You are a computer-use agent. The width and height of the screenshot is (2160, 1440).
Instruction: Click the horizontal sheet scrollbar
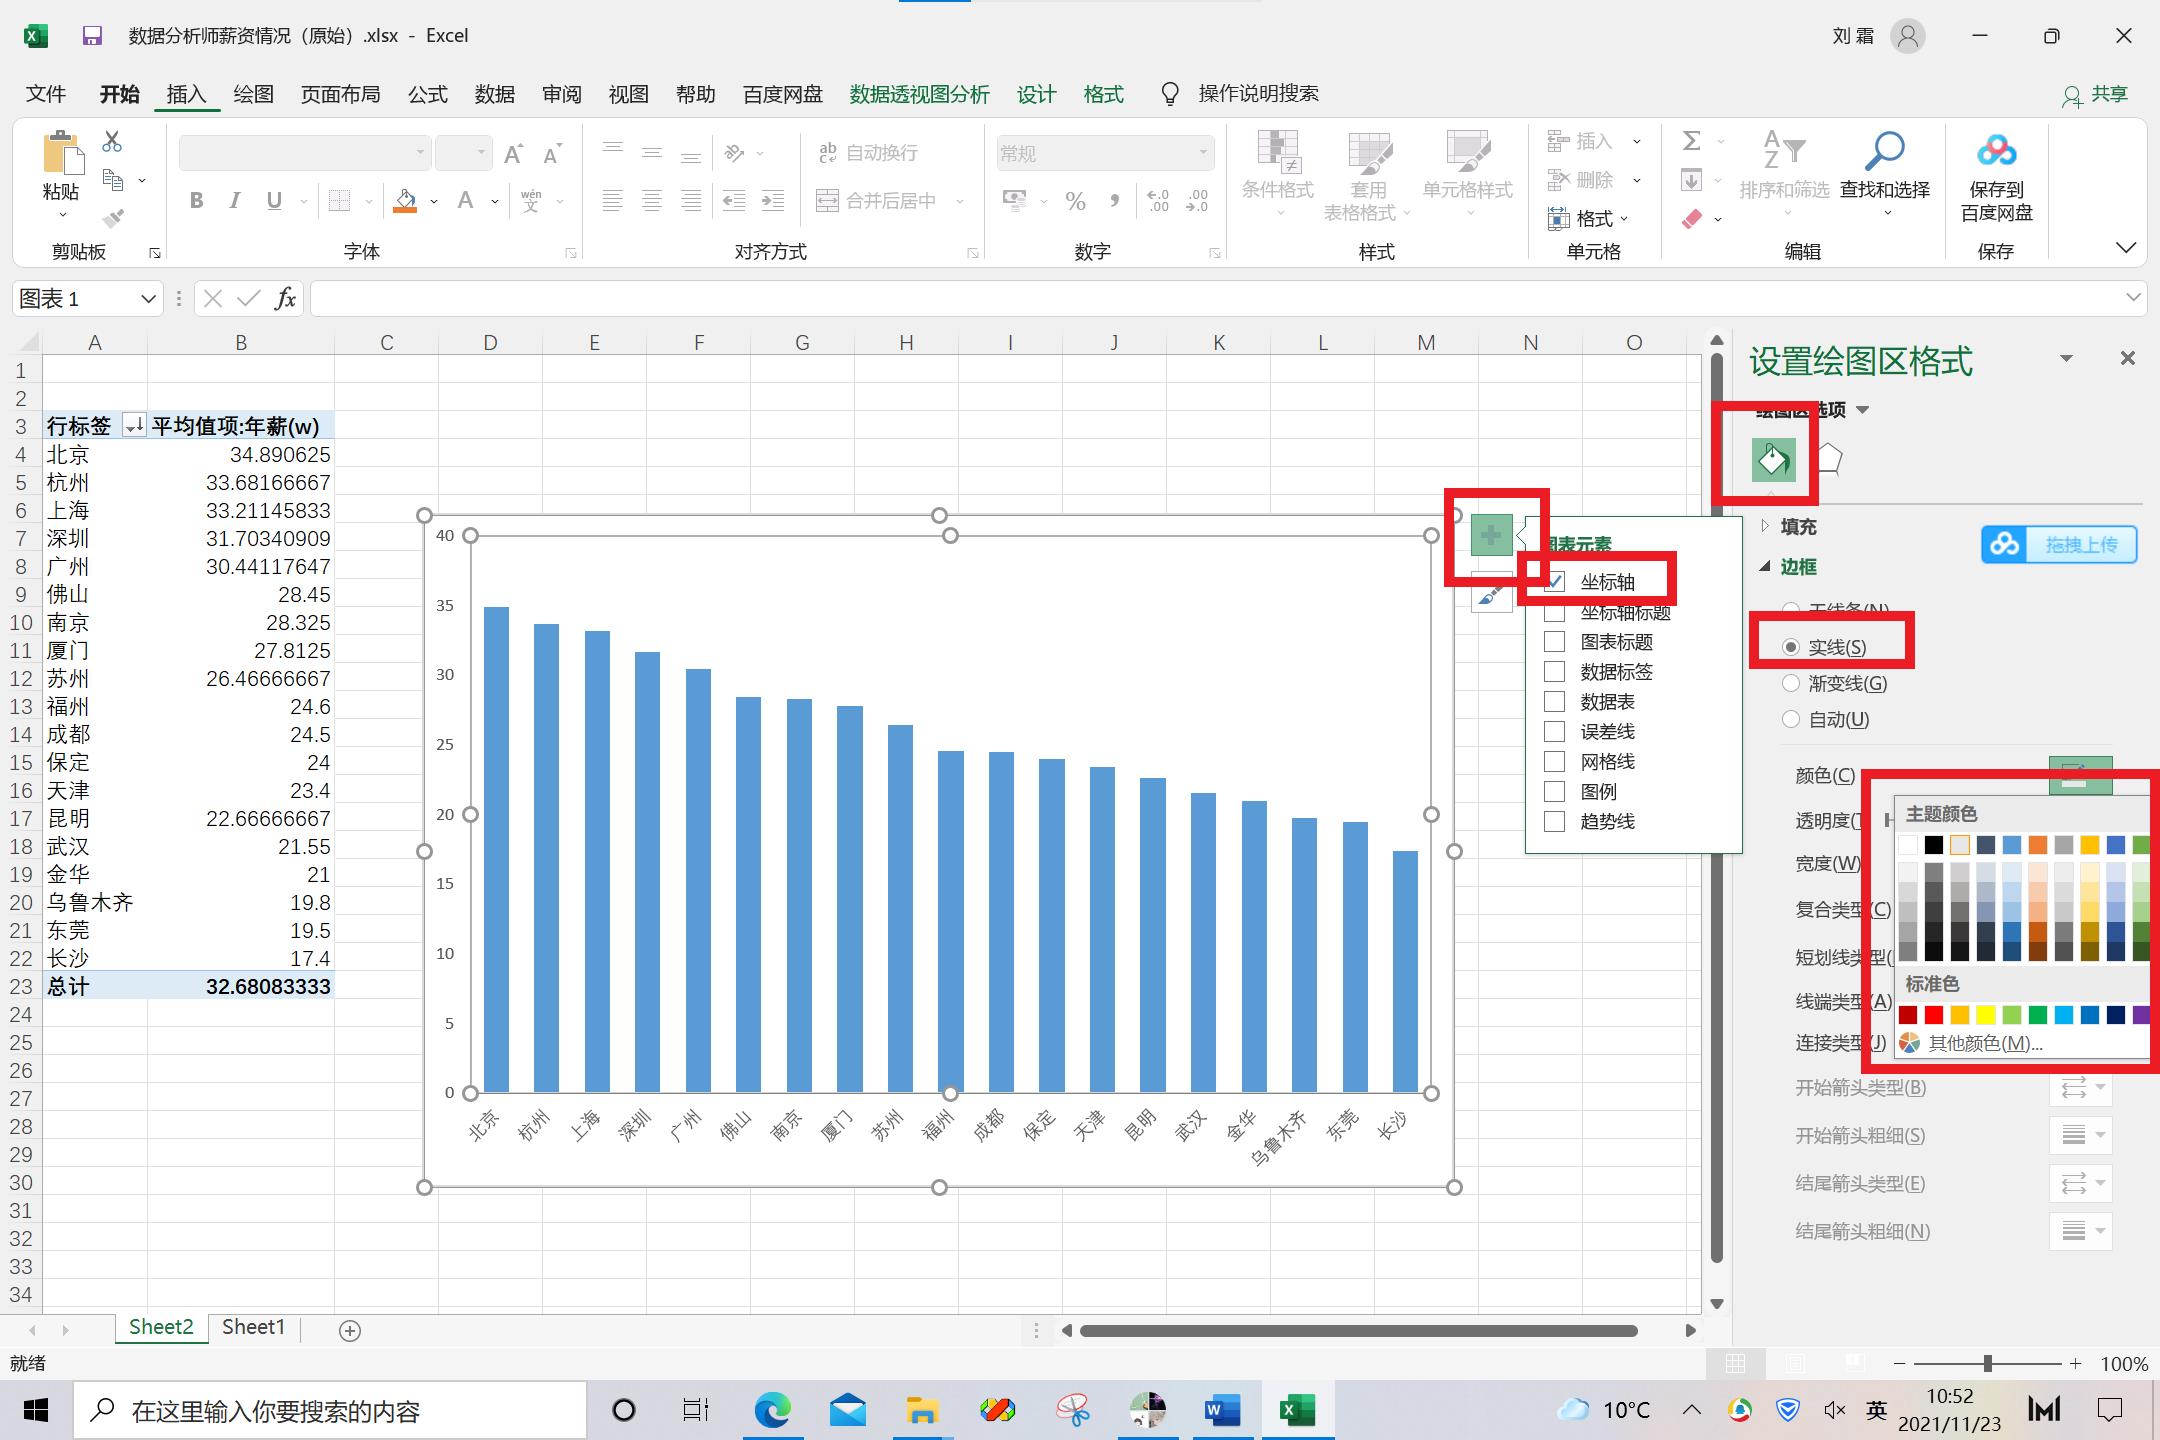click(x=1358, y=1331)
